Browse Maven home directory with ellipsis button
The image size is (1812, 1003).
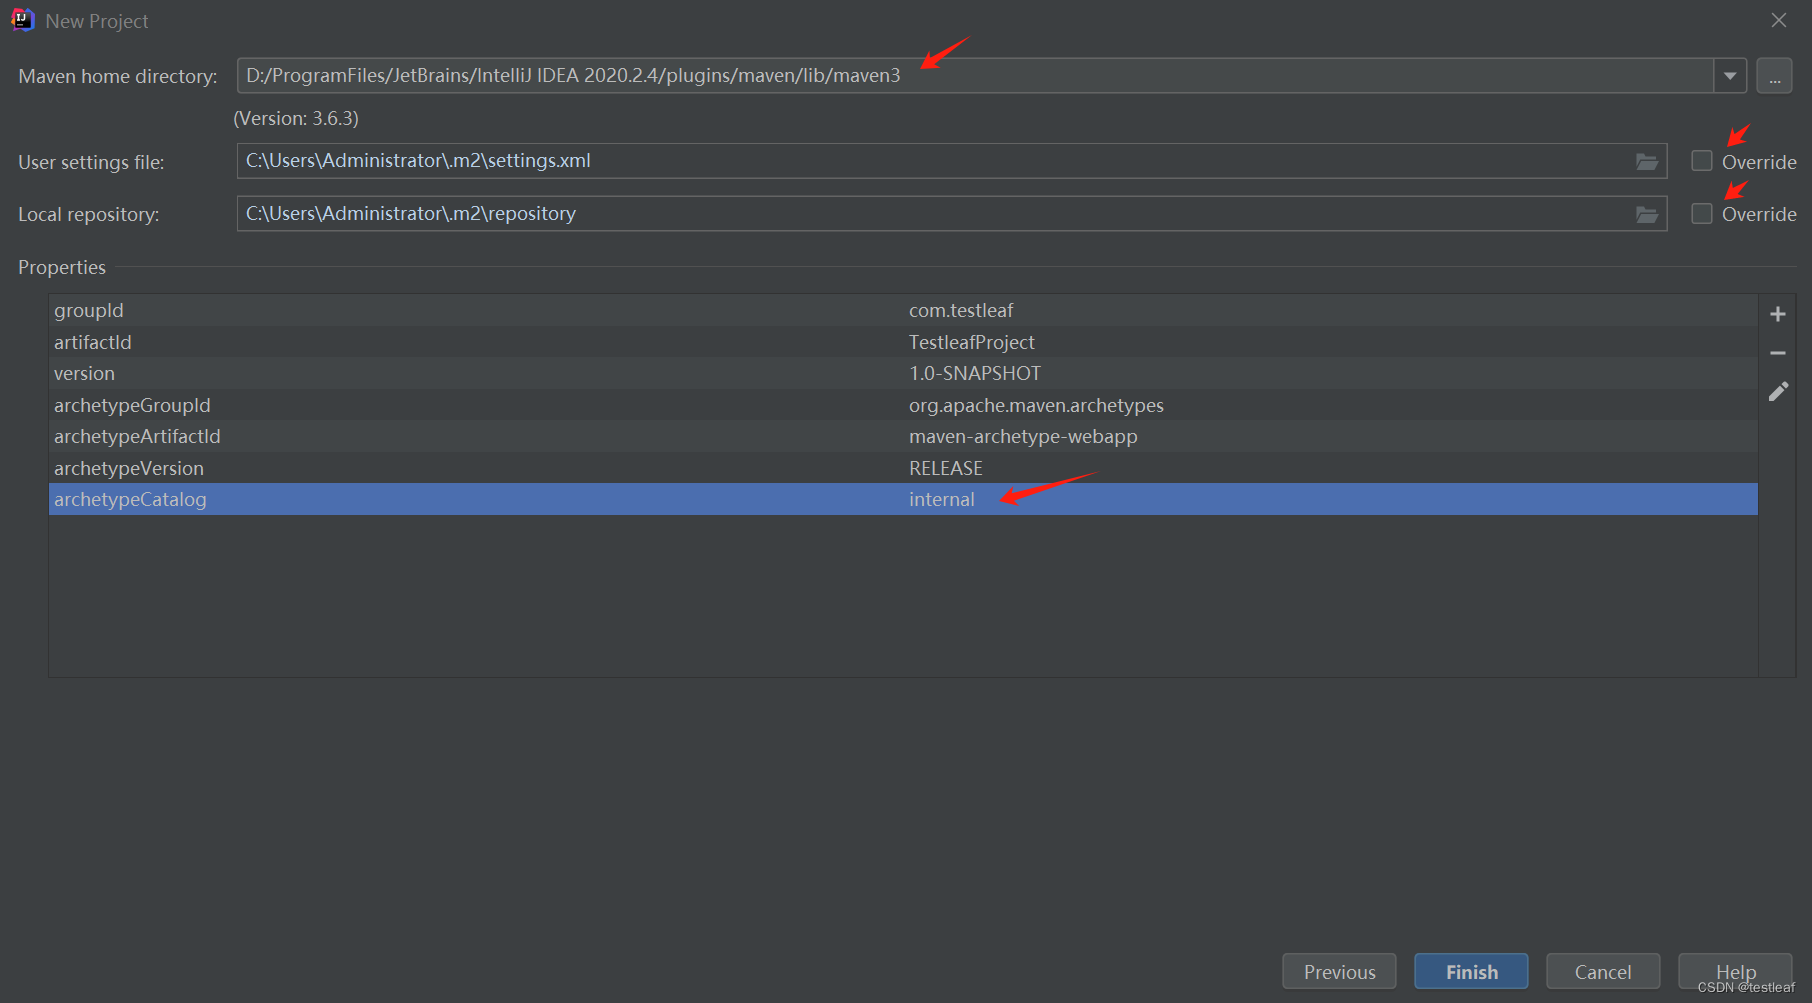coord(1774,76)
